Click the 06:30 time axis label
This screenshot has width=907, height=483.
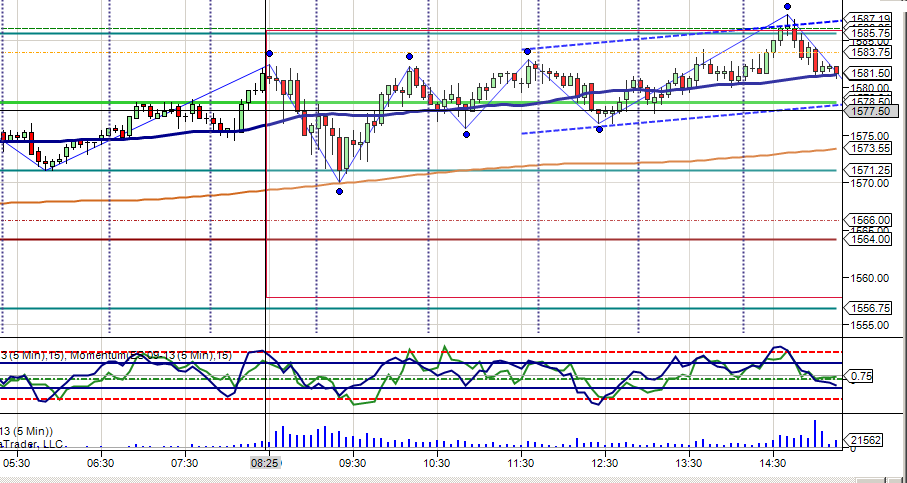pyautogui.click(x=101, y=463)
